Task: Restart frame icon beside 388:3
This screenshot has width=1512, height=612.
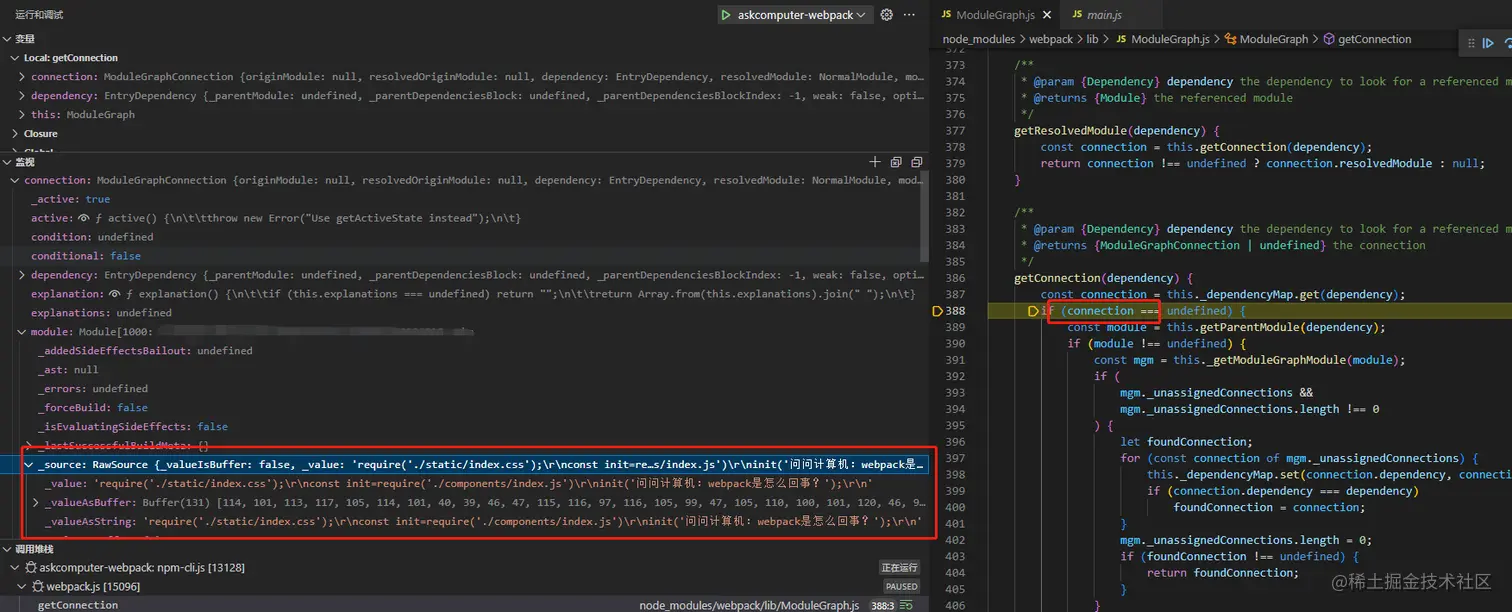Action: point(908,605)
